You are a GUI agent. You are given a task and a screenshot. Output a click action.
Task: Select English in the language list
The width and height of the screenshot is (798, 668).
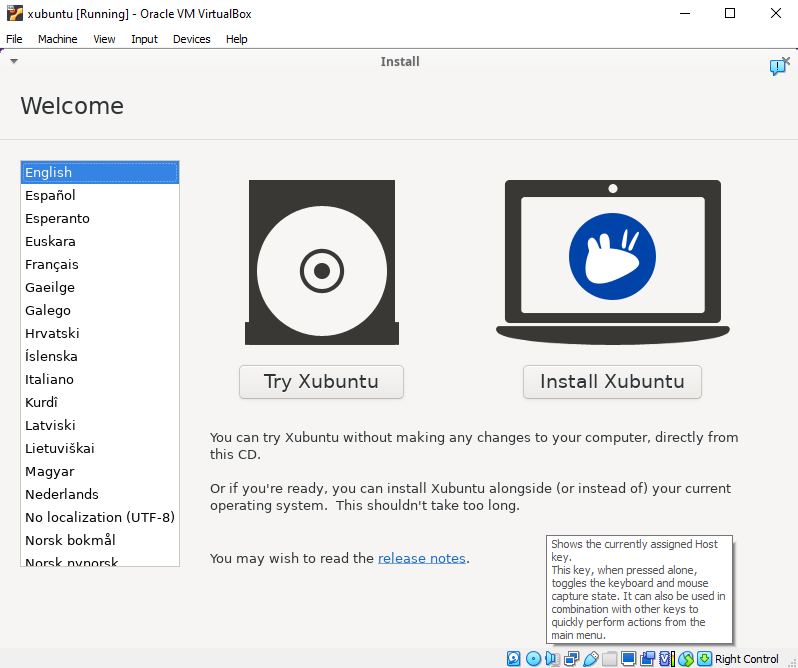pyautogui.click(x=100, y=172)
